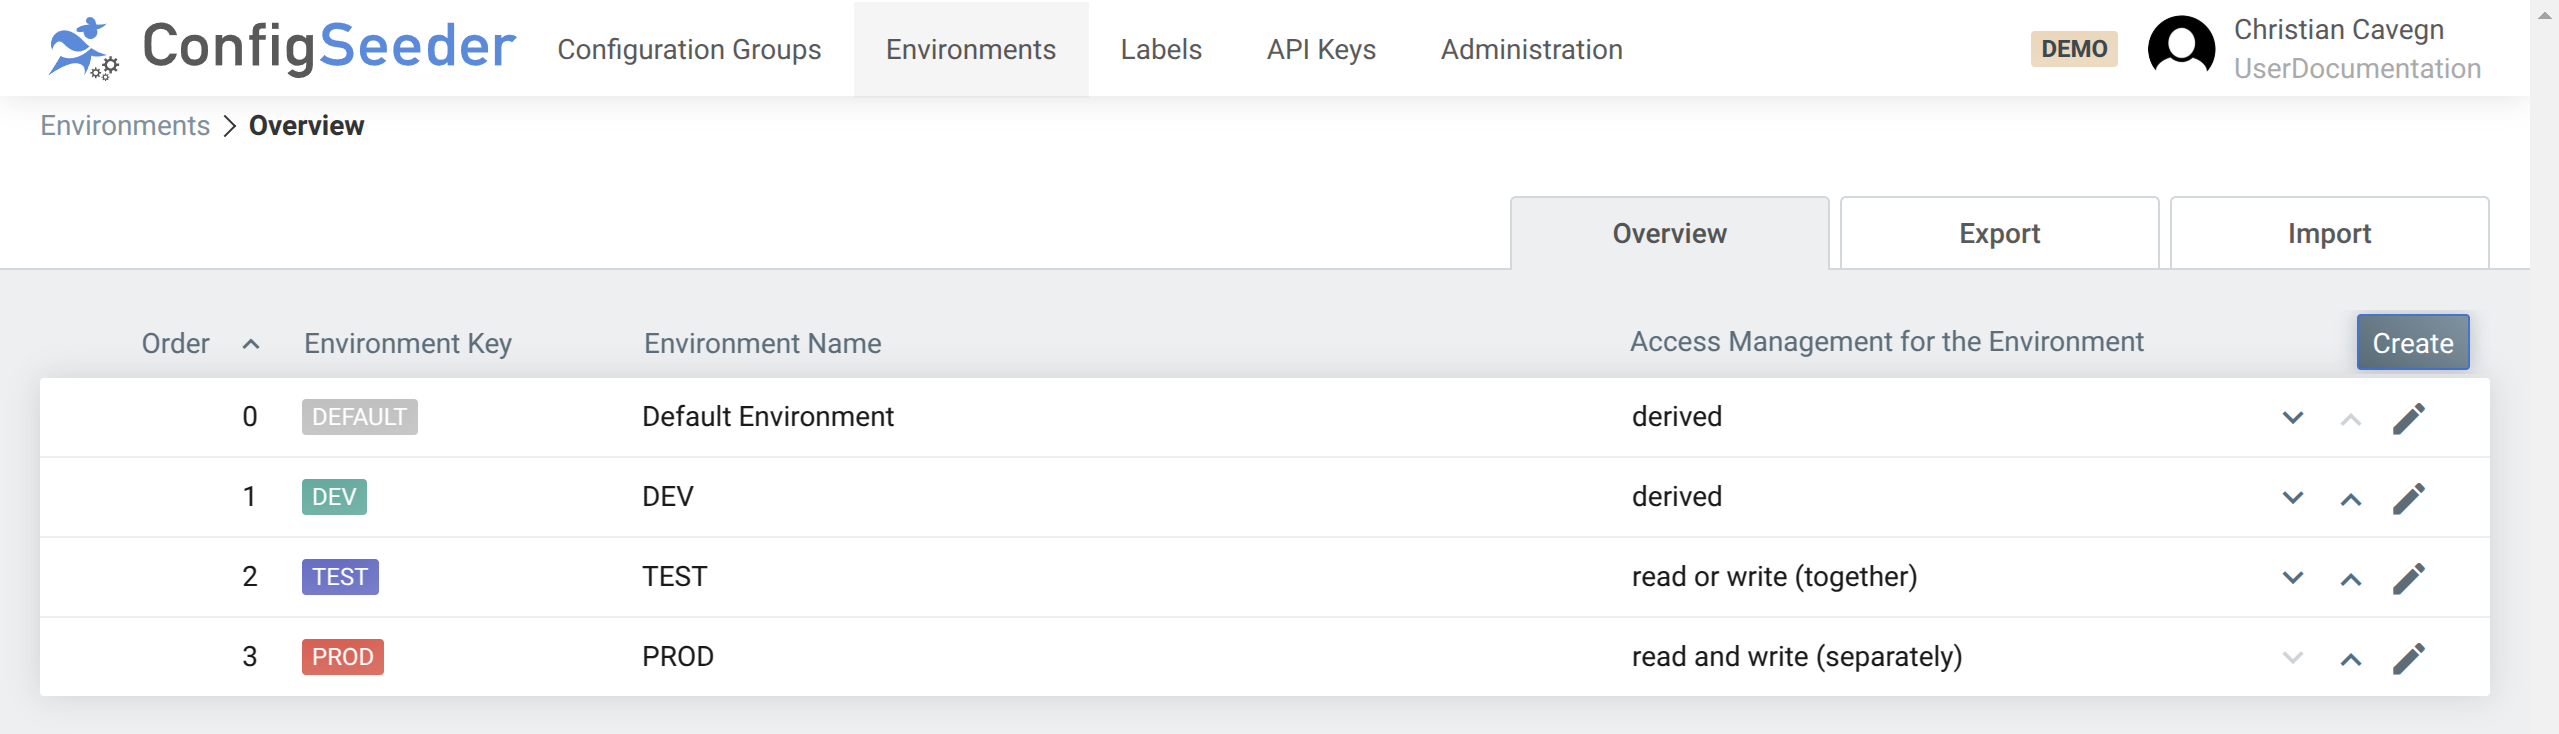
Task: Click the user avatar icon
Action: [x=2181, y=47]
